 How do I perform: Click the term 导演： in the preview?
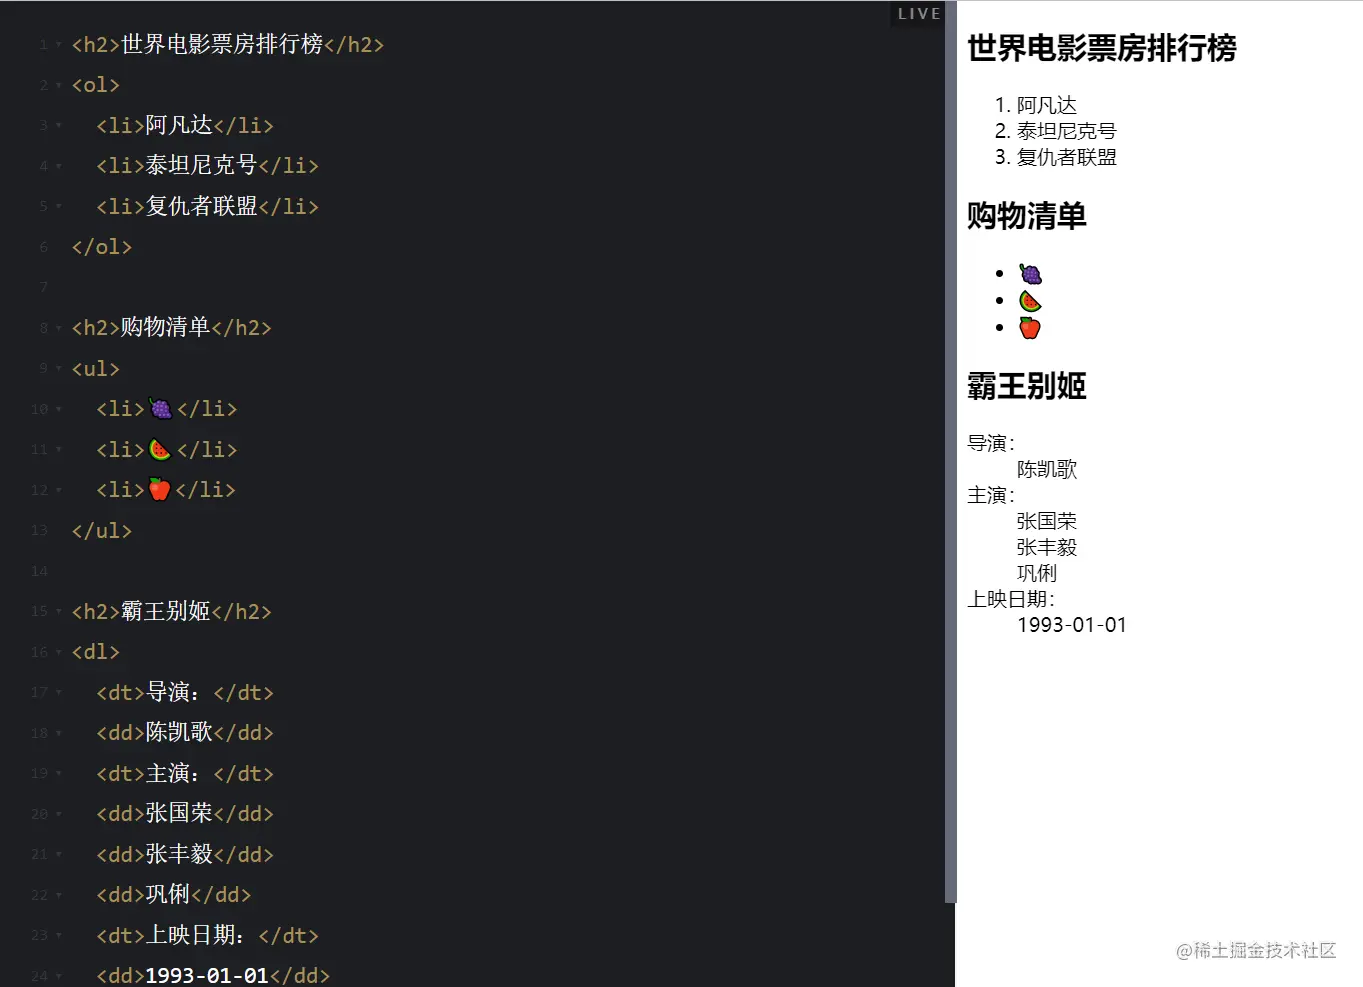pyautogui.click(x=991, y=443)
